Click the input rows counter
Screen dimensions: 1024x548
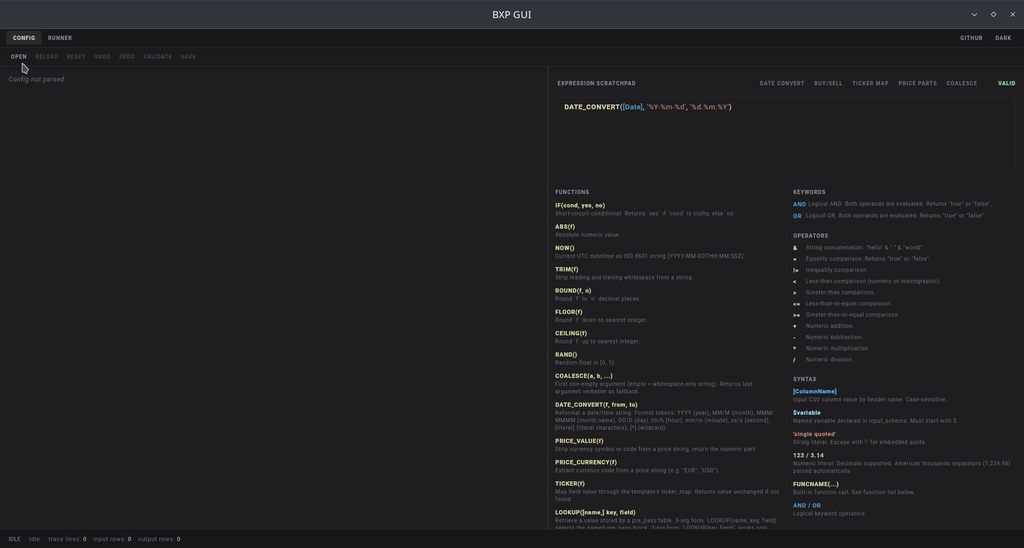pyautogui.click(x=112, y=540)
